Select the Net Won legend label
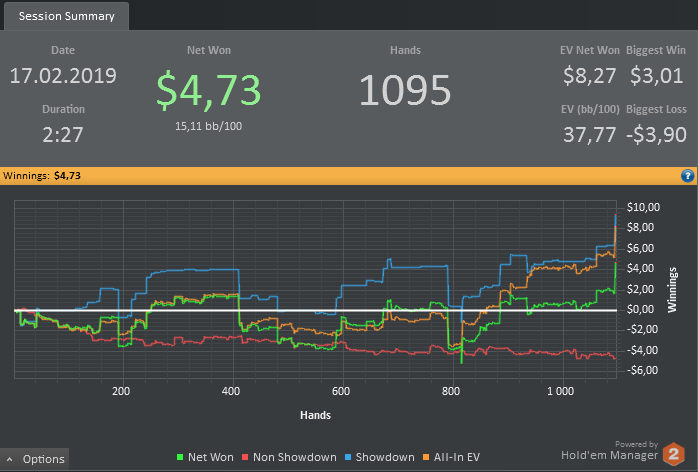 coord(211,457)
